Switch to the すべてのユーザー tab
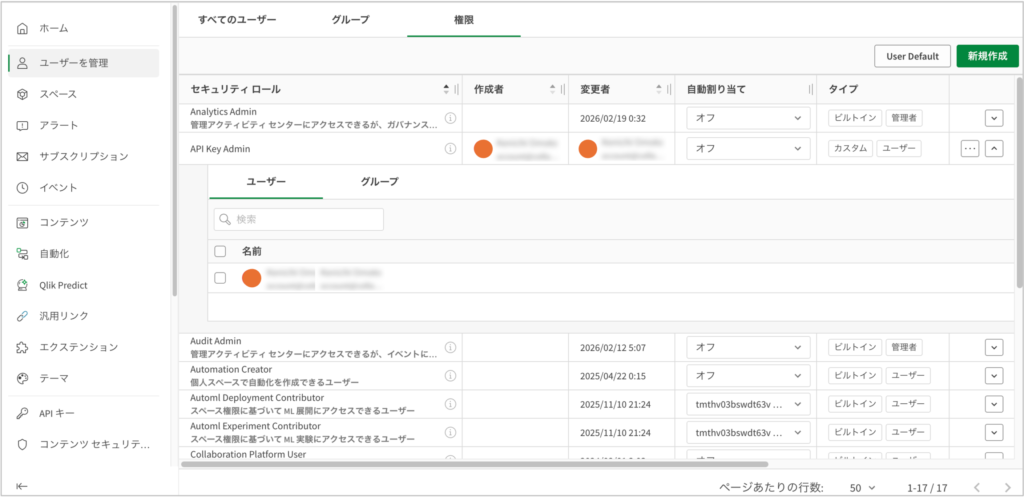The image size is (1024, 497). pos(238,19)
